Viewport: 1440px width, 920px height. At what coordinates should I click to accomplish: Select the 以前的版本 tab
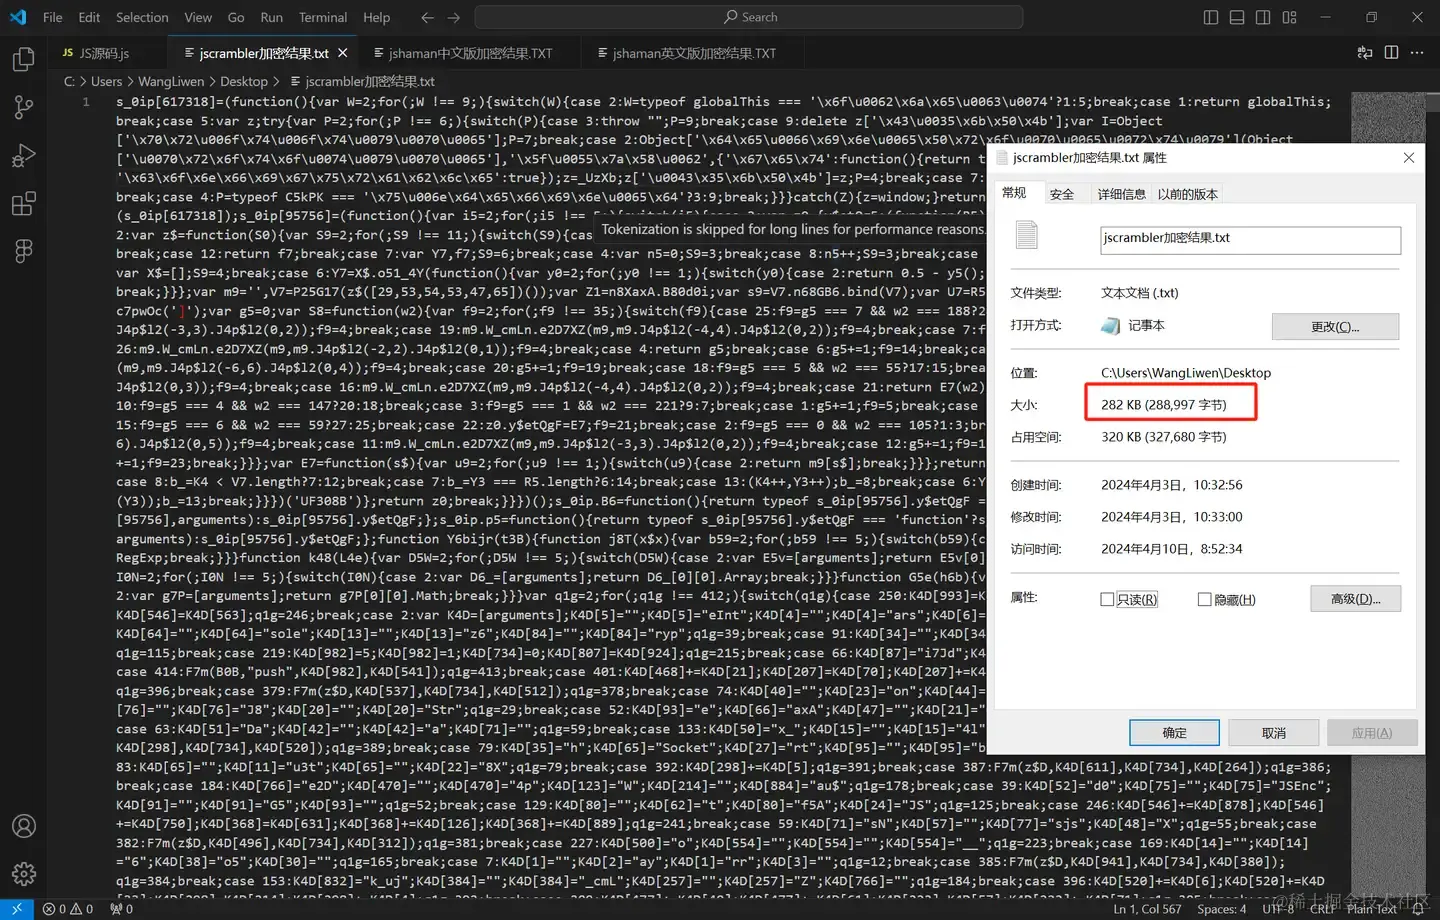point(1188,194)
